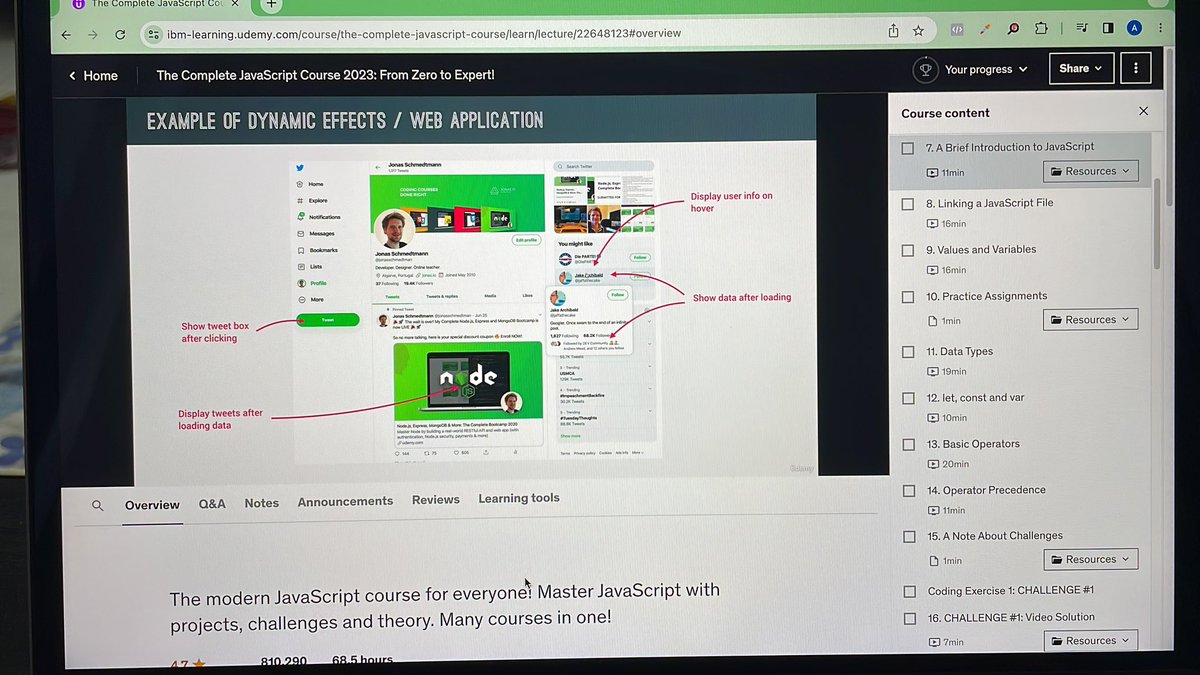1200x675 pixels.
Task: Expand Resources under Practice Assignments
Action: (x=1090, y=320)
